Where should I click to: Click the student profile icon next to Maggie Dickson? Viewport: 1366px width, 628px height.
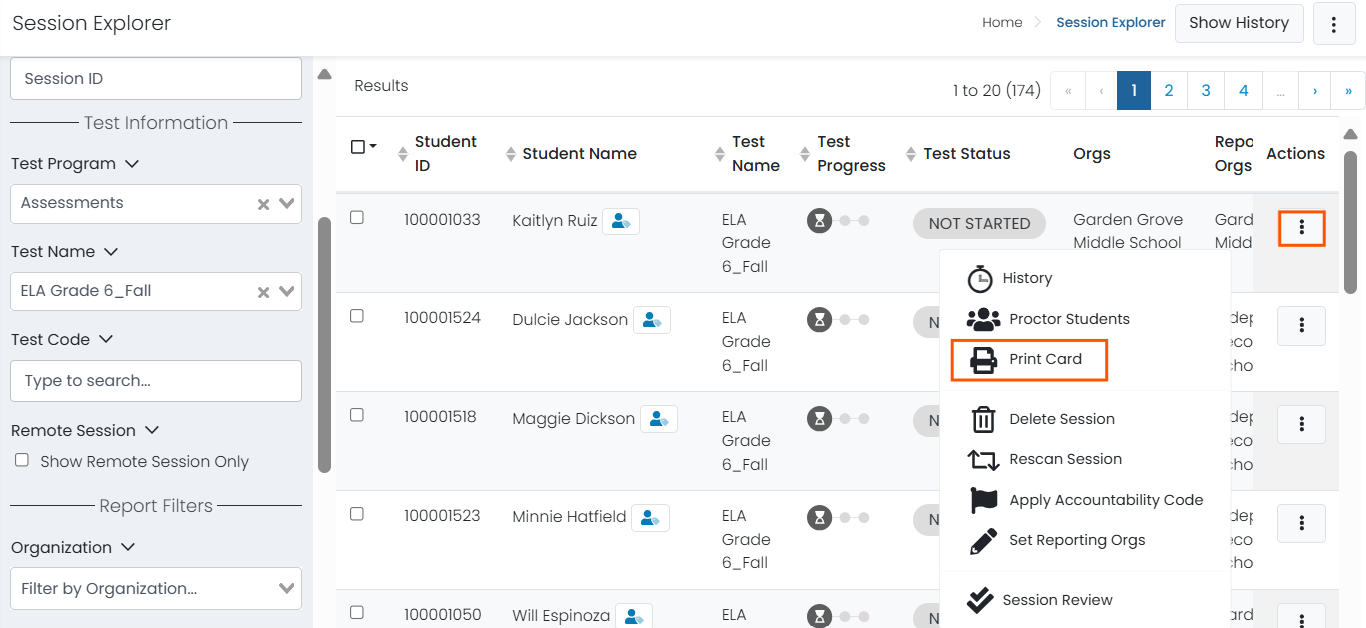coord(658,419)
